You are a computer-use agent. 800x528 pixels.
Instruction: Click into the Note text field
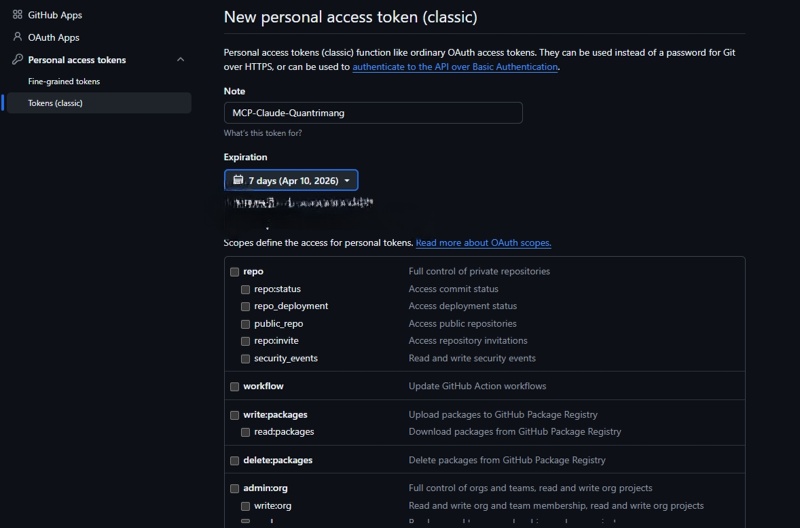click(x=373, y=113)
